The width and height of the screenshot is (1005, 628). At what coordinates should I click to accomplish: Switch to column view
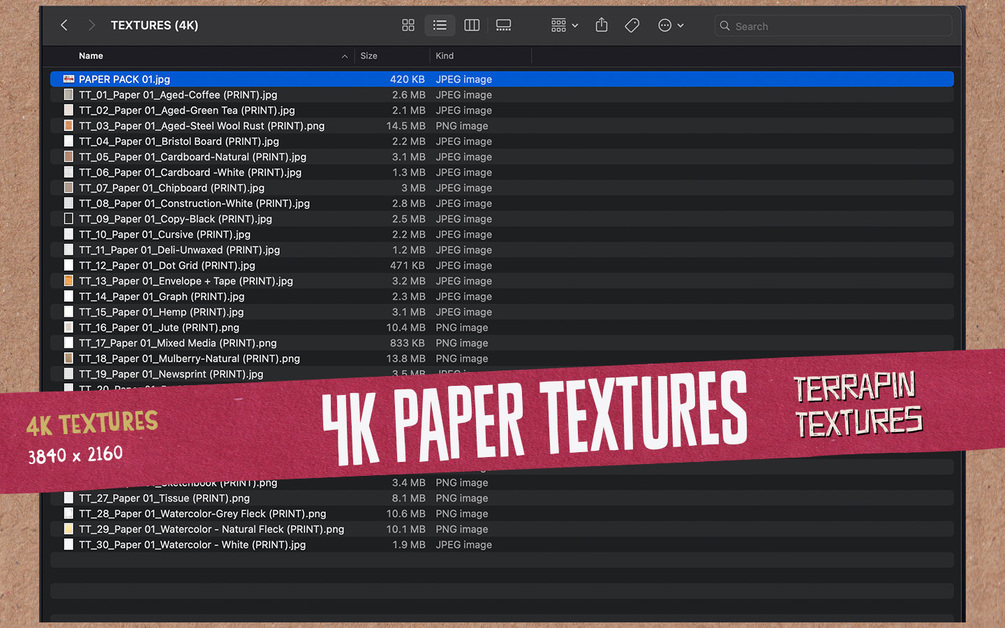coord(472,25)
